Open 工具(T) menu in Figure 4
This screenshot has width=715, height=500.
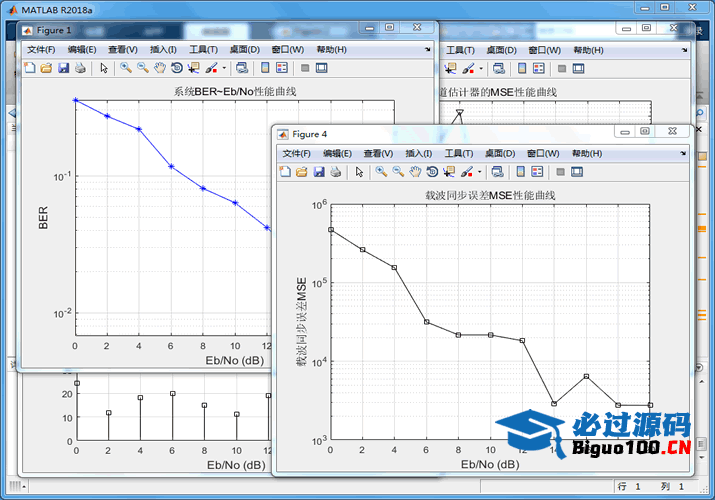coord(459,154)
